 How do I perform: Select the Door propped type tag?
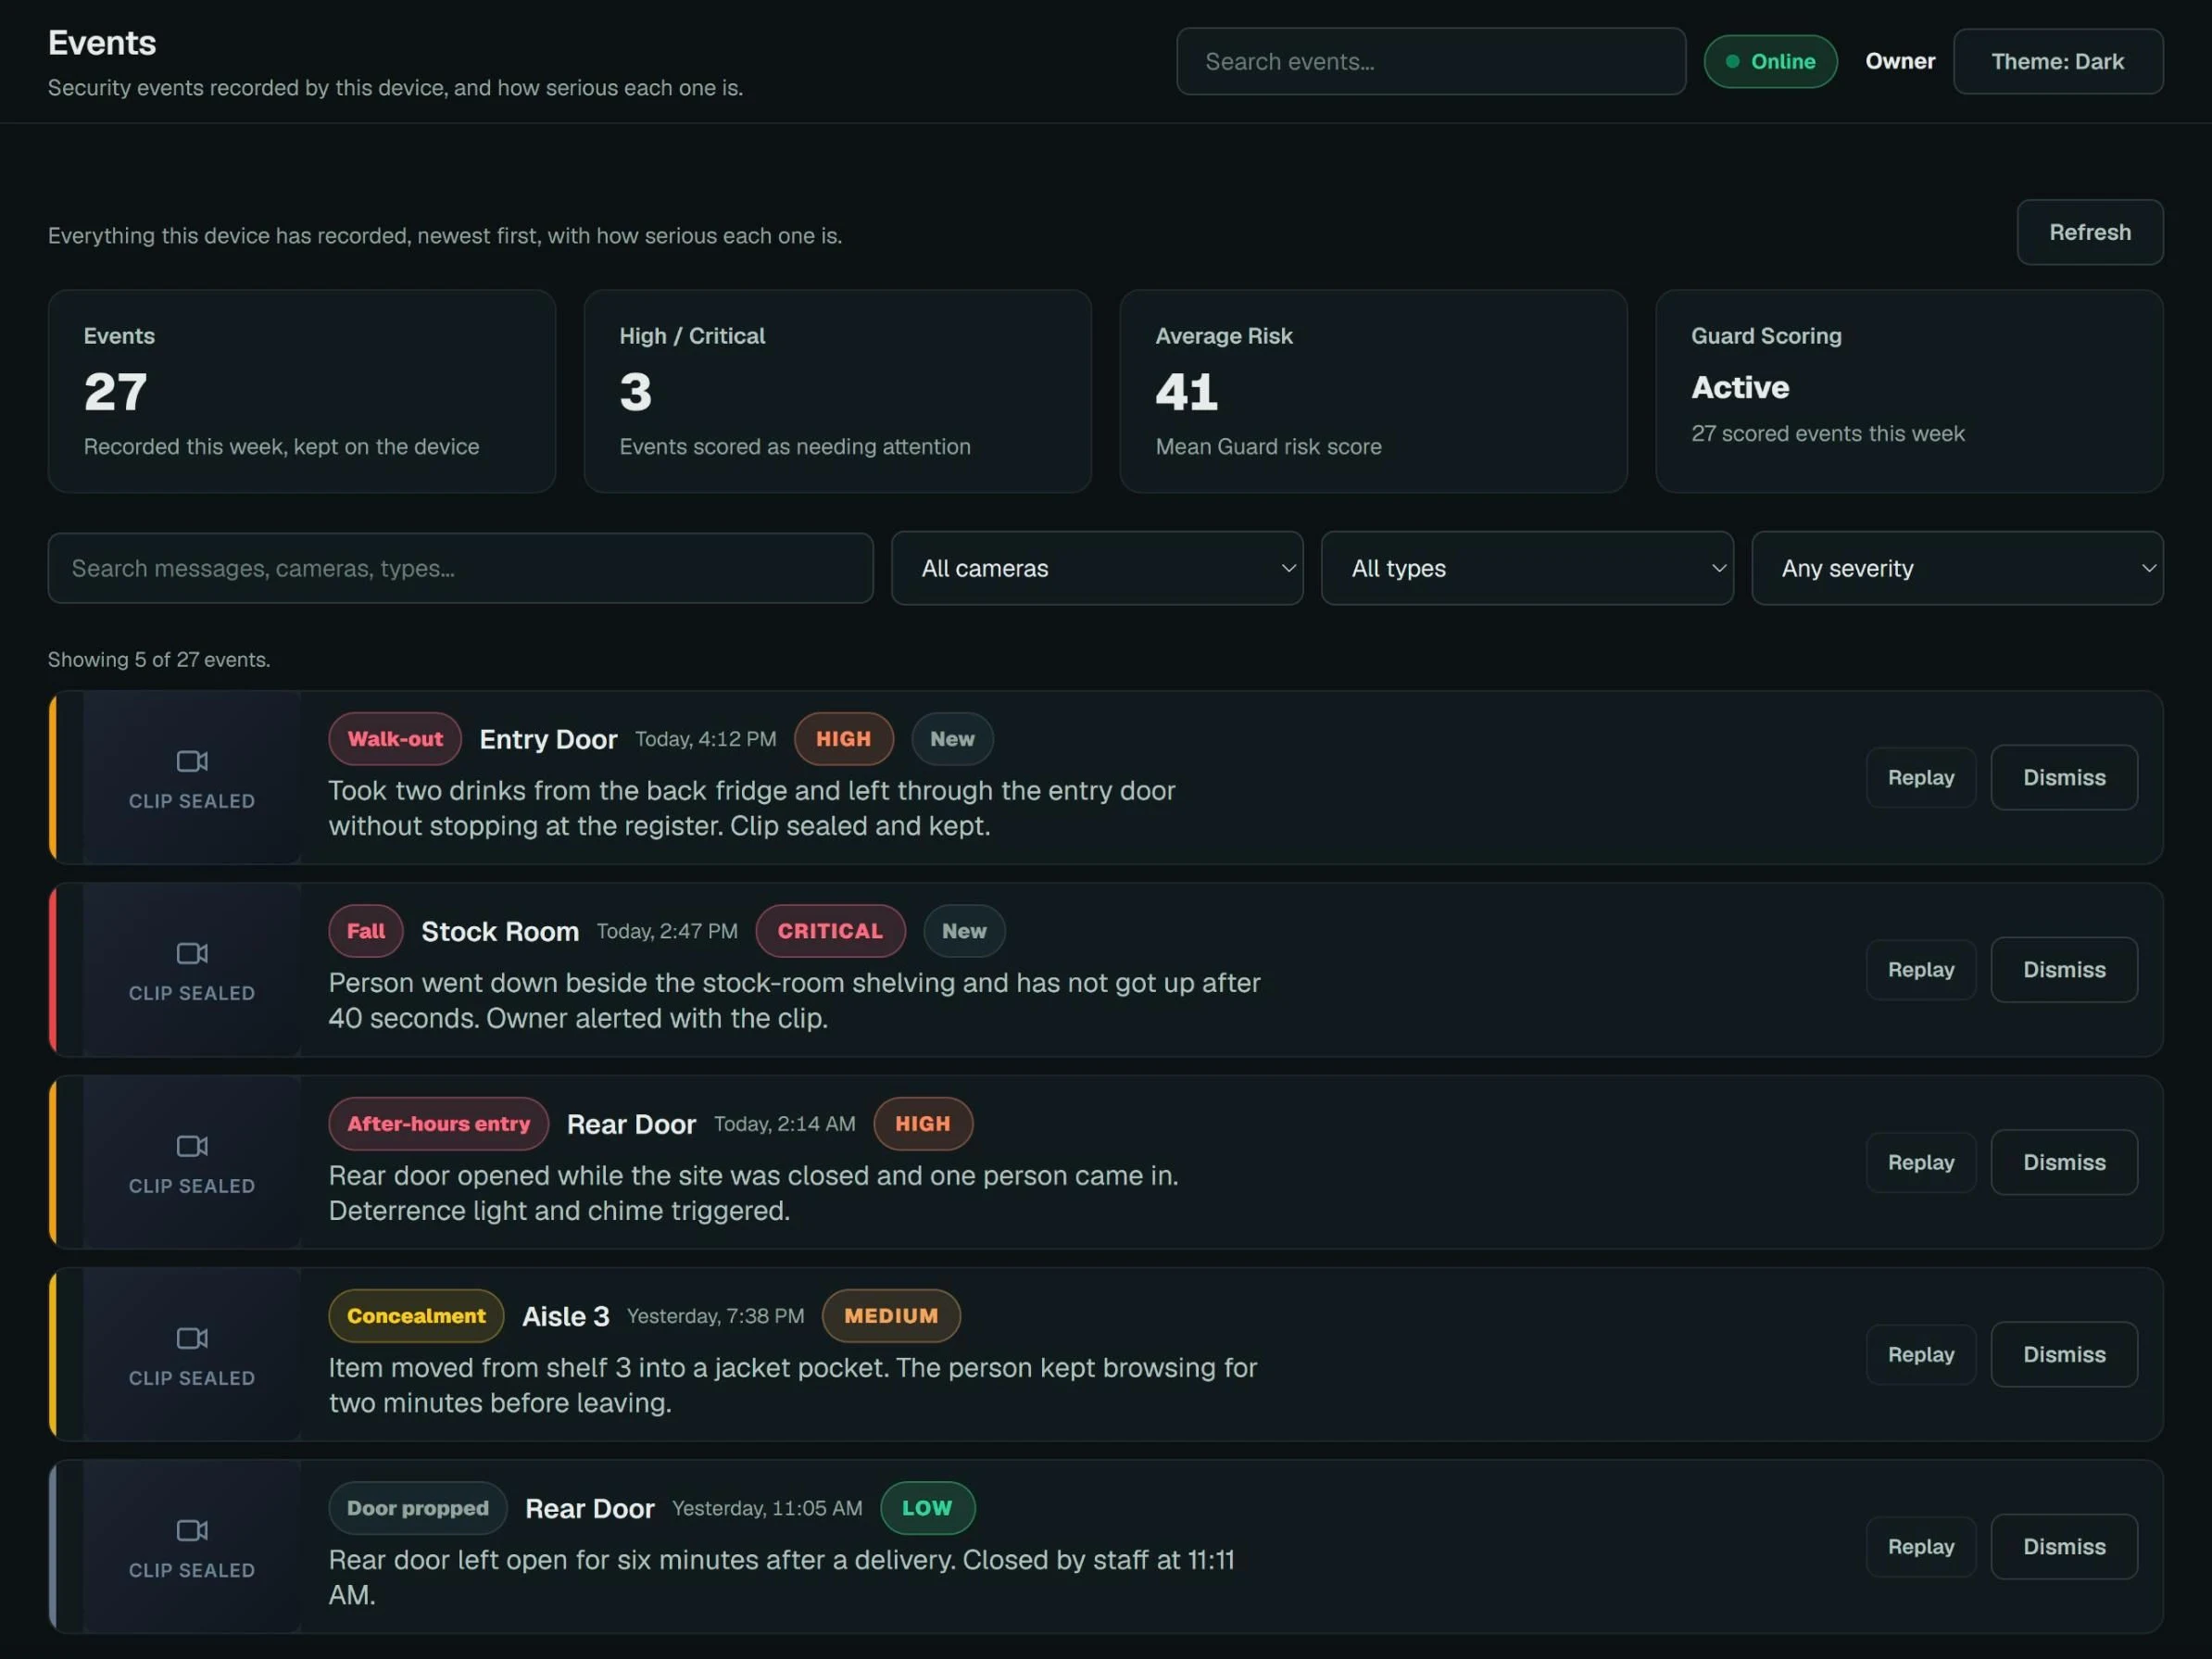[417, 1508]
